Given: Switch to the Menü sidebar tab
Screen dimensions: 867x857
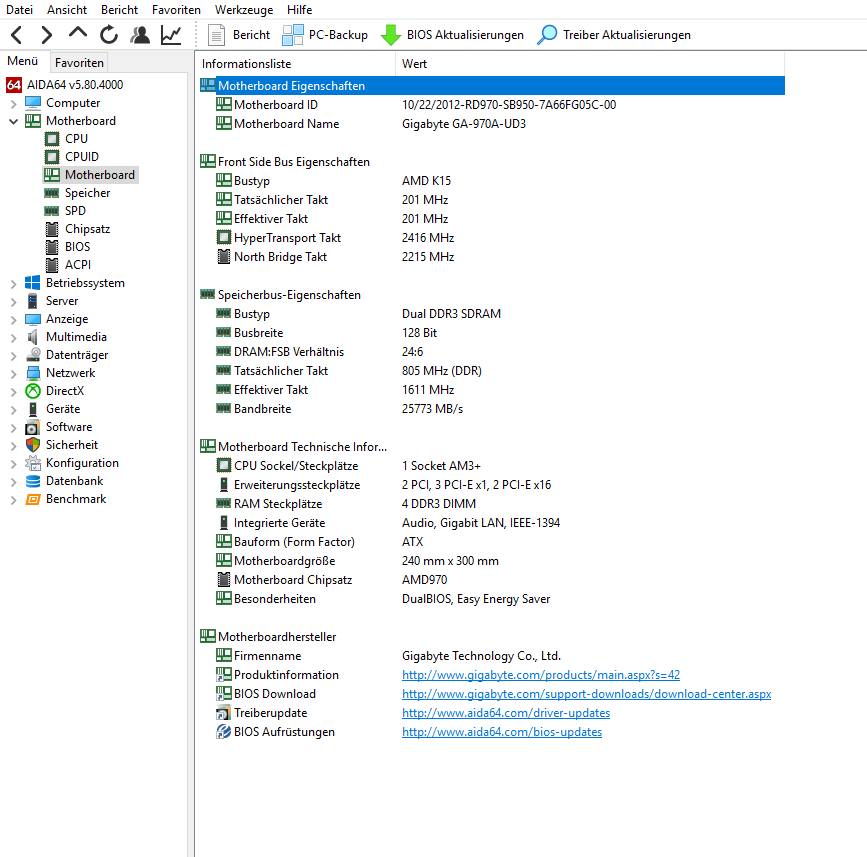Looking at the screenshot, I should (x=23, y=61).
